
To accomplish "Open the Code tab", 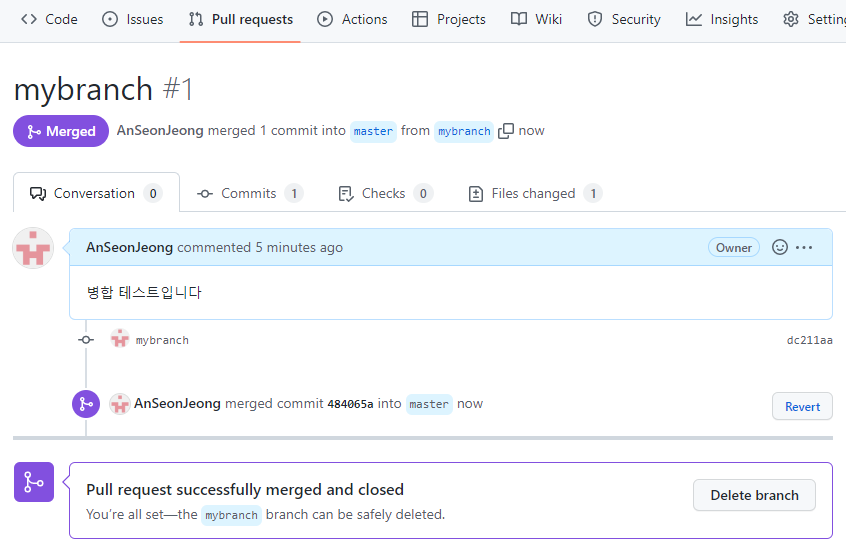I will click(x=49, y=19).
